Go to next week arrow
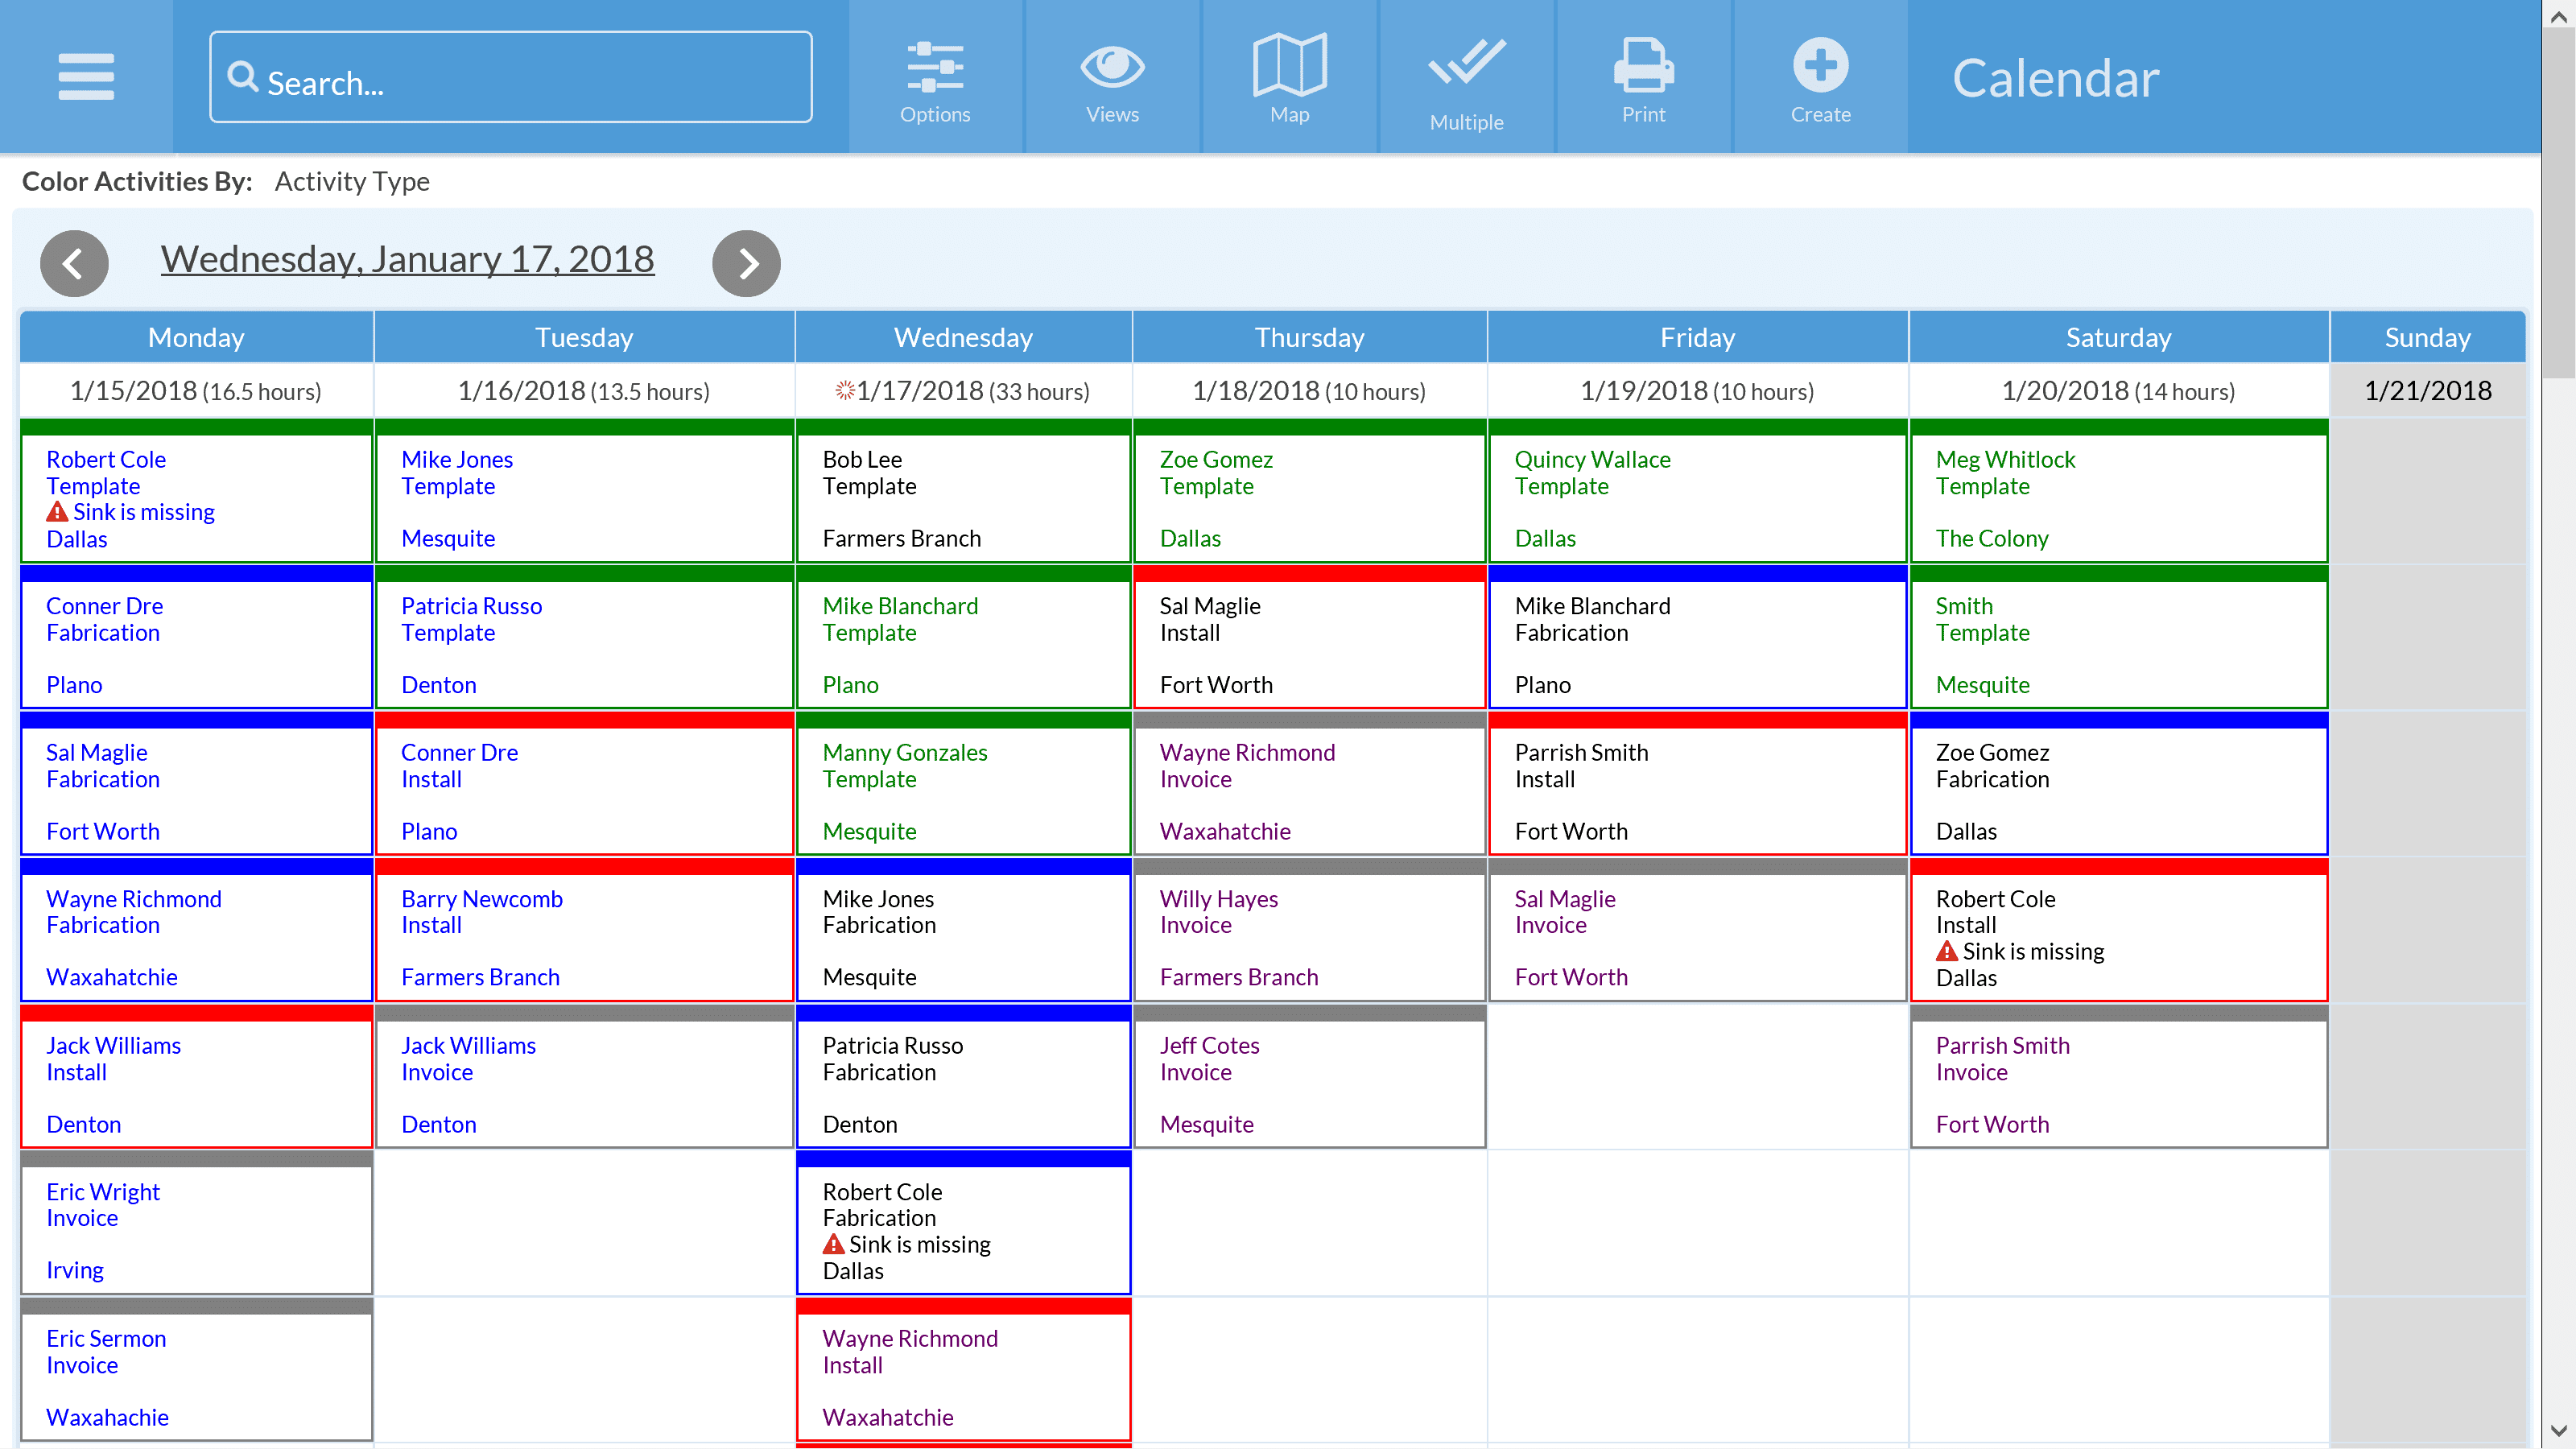 tap(746, 263)
